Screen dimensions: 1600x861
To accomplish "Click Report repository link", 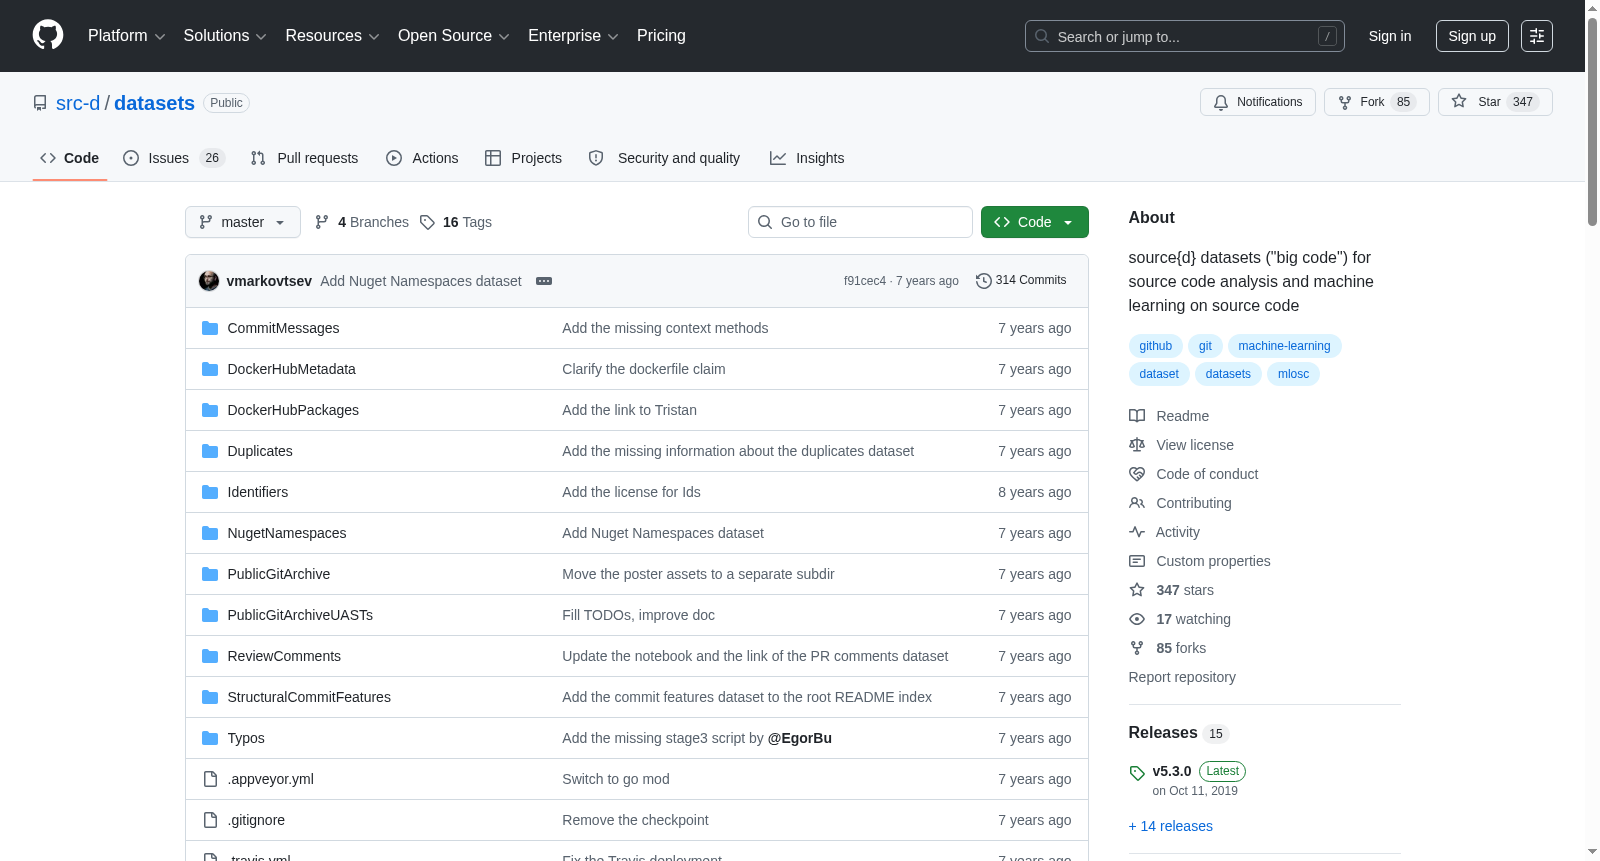I will tap(1182, 677).
